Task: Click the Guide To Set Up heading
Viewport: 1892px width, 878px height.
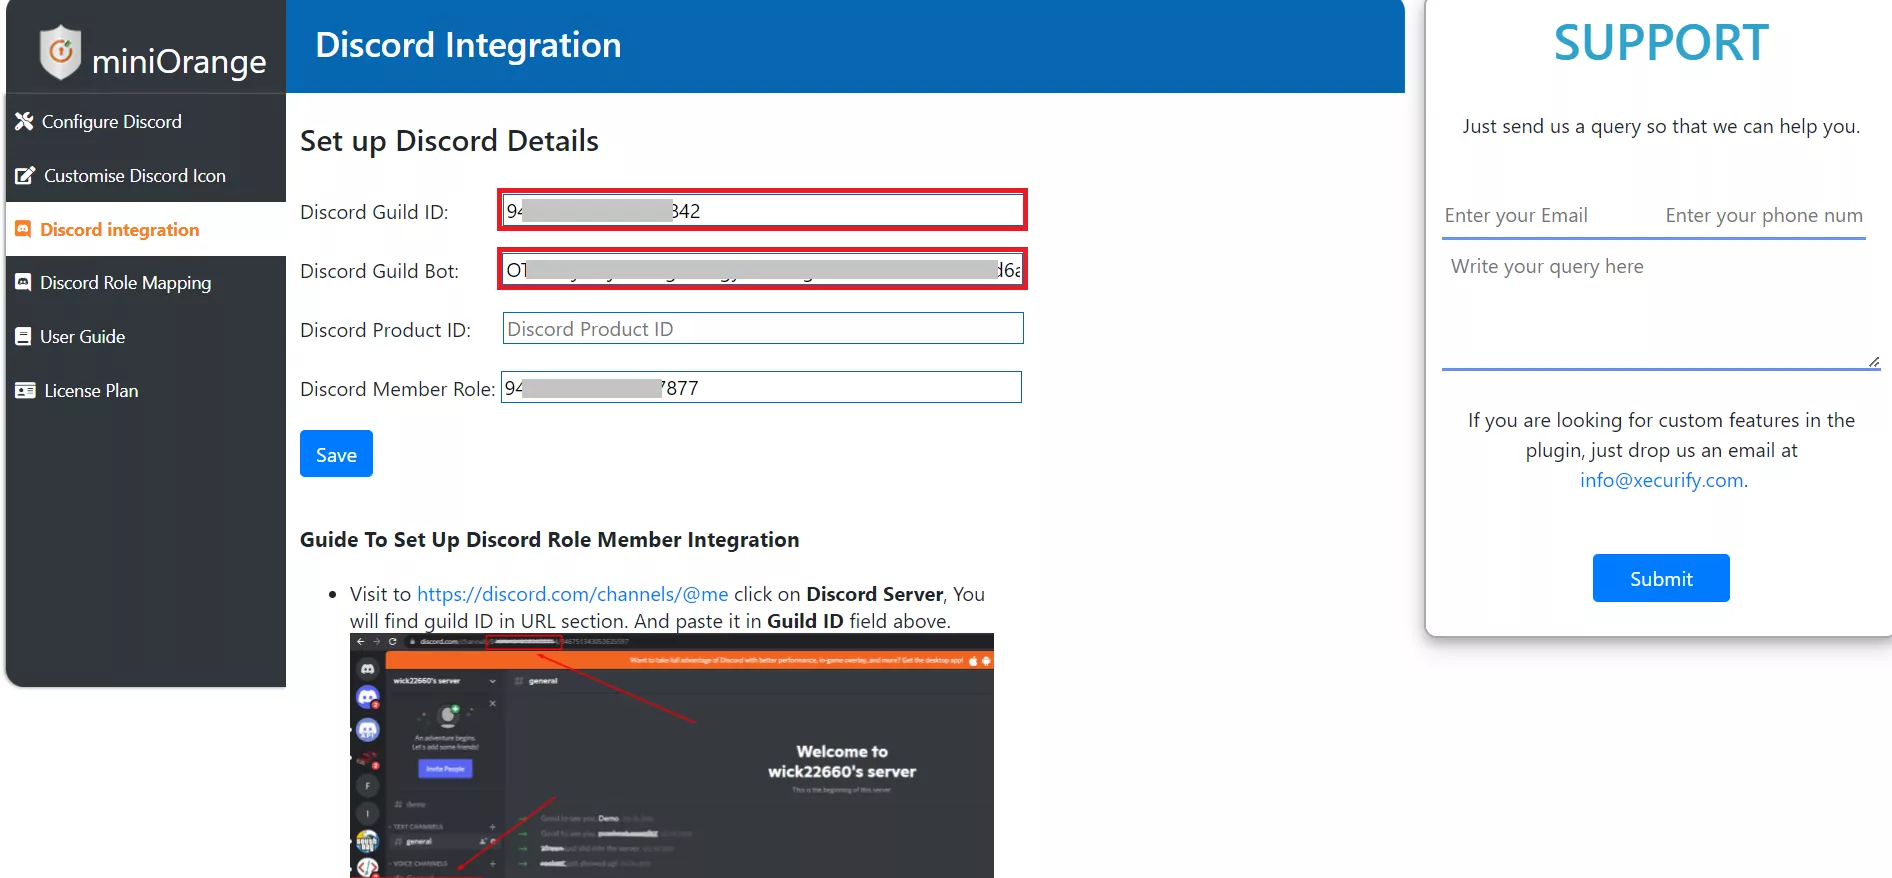Action: click(549, 540)
